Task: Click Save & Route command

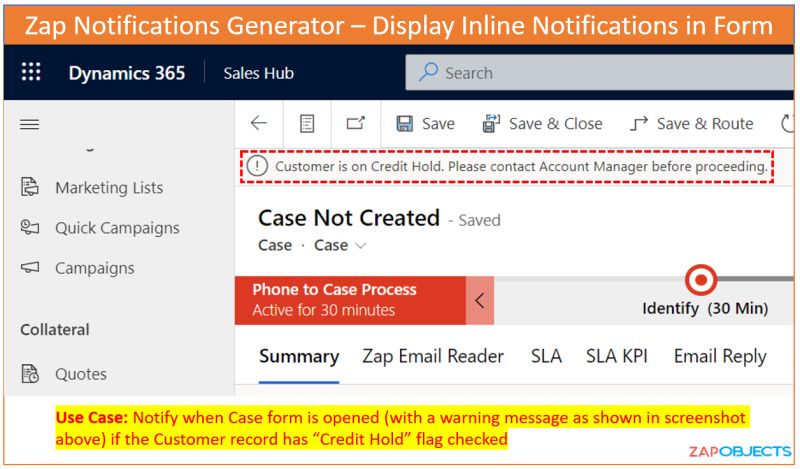Action: (x=705, y=124)
